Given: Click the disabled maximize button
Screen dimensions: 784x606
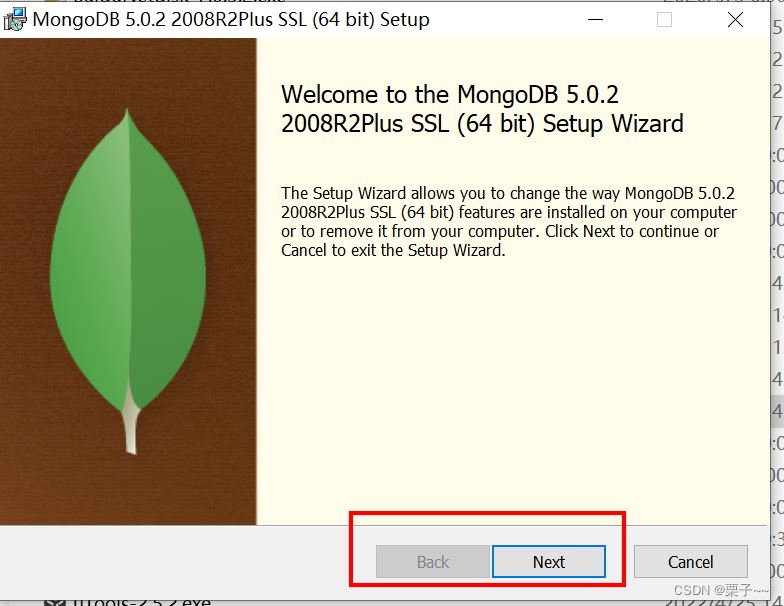Looking at the screenshot, I should click(664, 20).
